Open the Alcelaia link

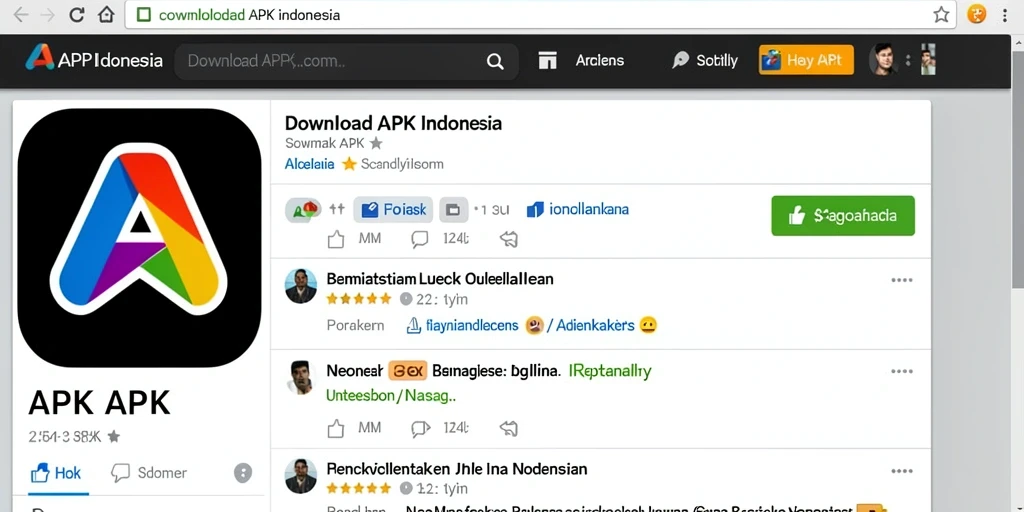[310, 164]
